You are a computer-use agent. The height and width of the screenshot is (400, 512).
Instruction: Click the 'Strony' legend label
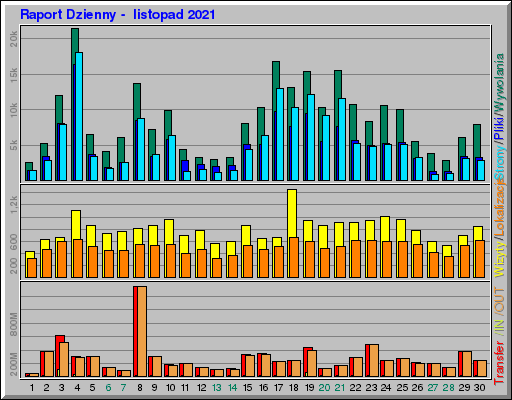coord(500,162)
